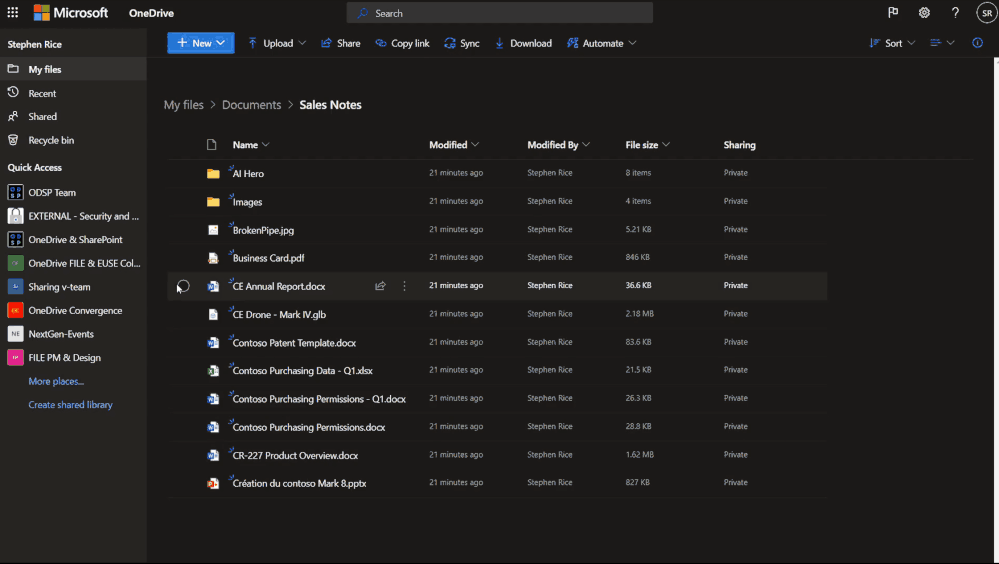Open the app launcher waffle icon
999x564 pixels.
(13, 13)
